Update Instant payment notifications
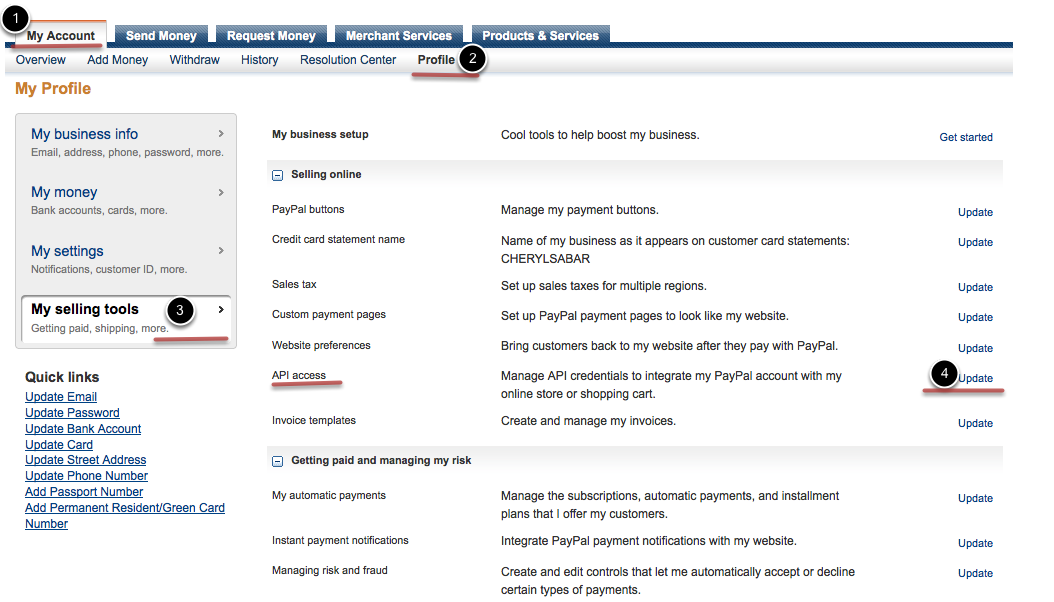 (x=975, y=543)
